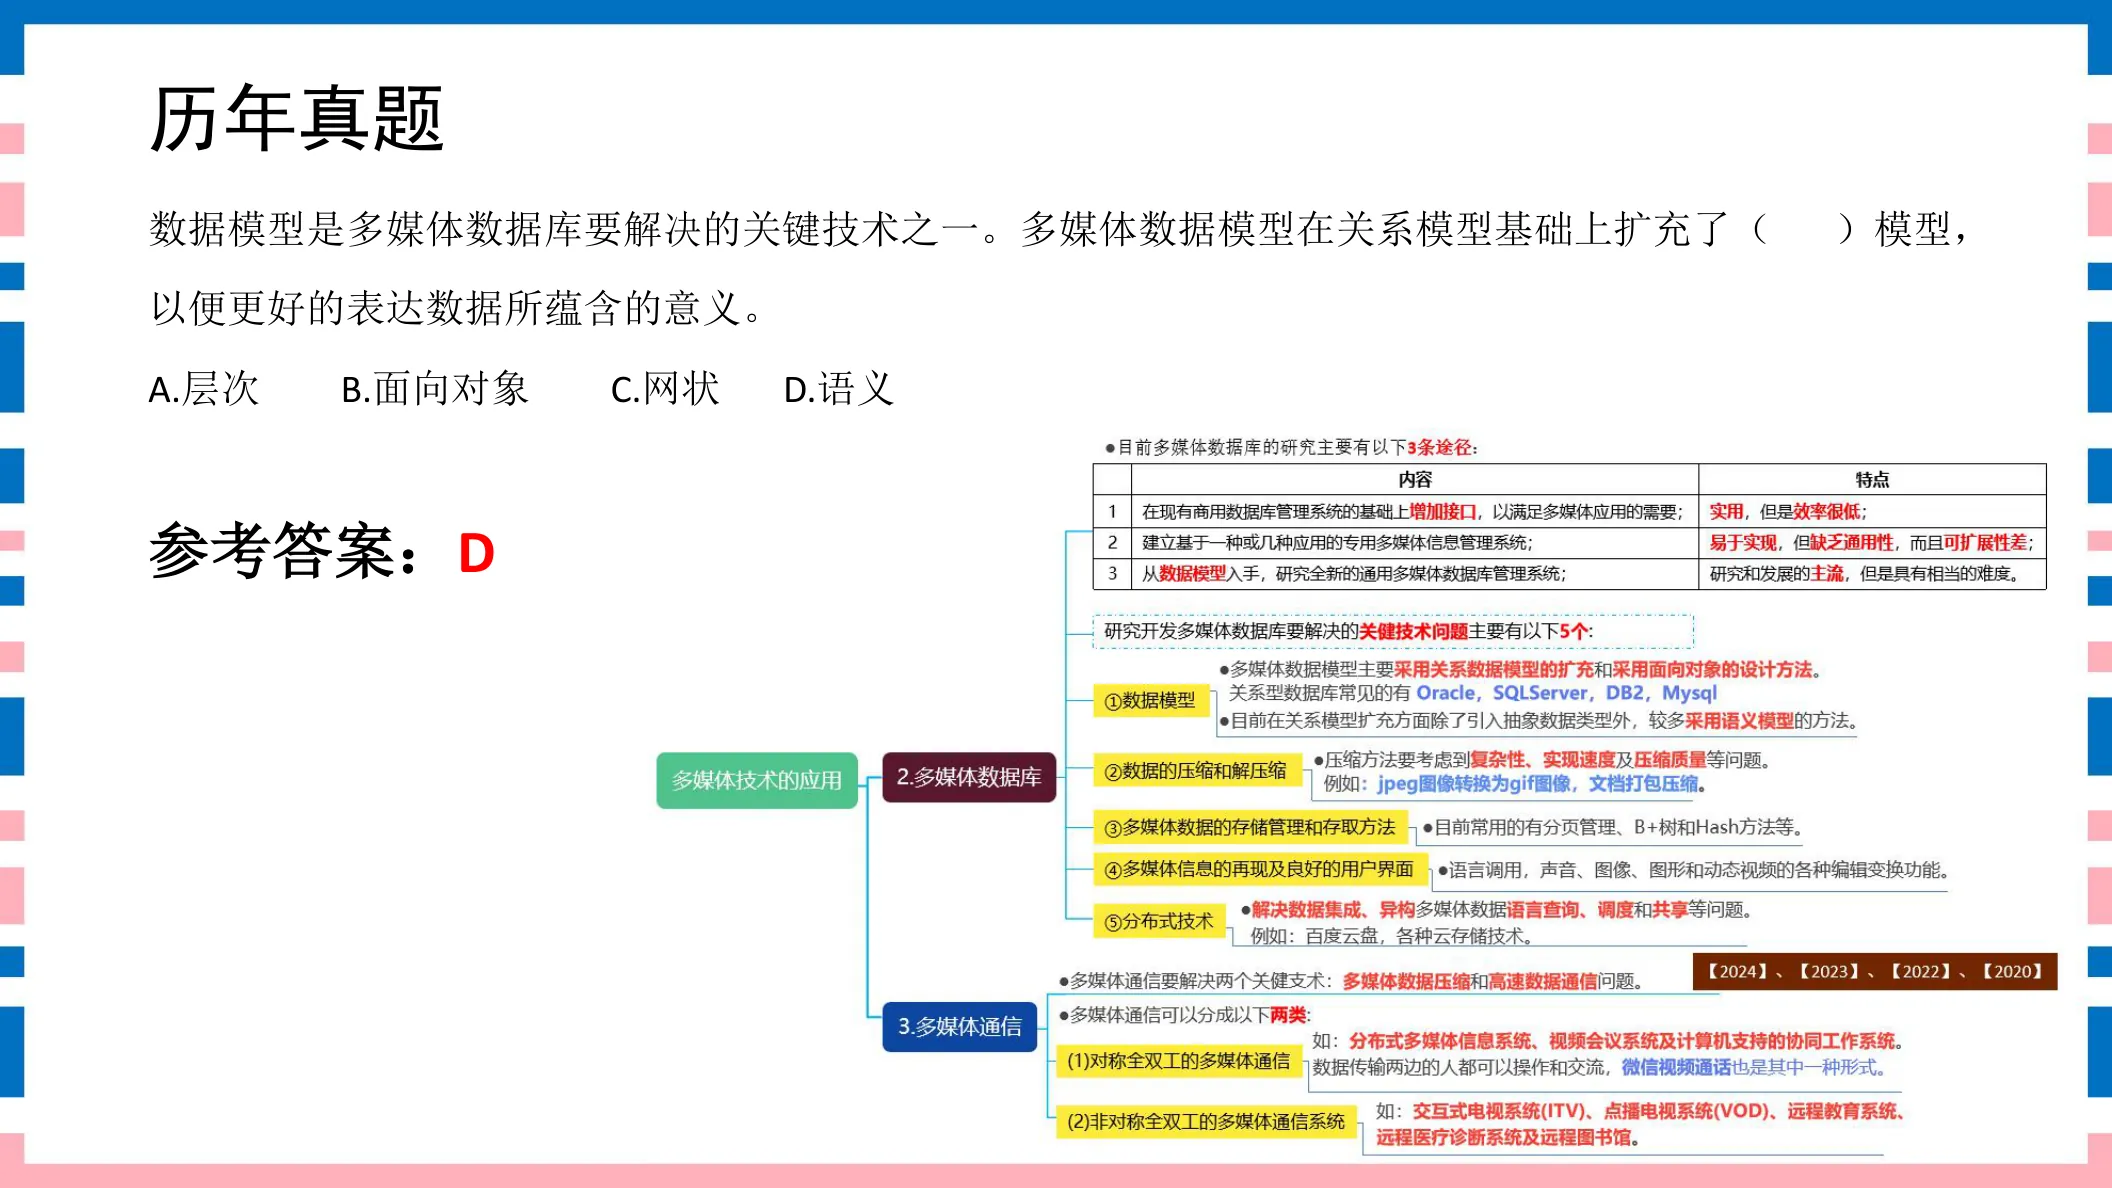Click the (1)对称全双工的多媒体通信 node
This screenshot has height=1188, width=2112.
point(1179,1061)
